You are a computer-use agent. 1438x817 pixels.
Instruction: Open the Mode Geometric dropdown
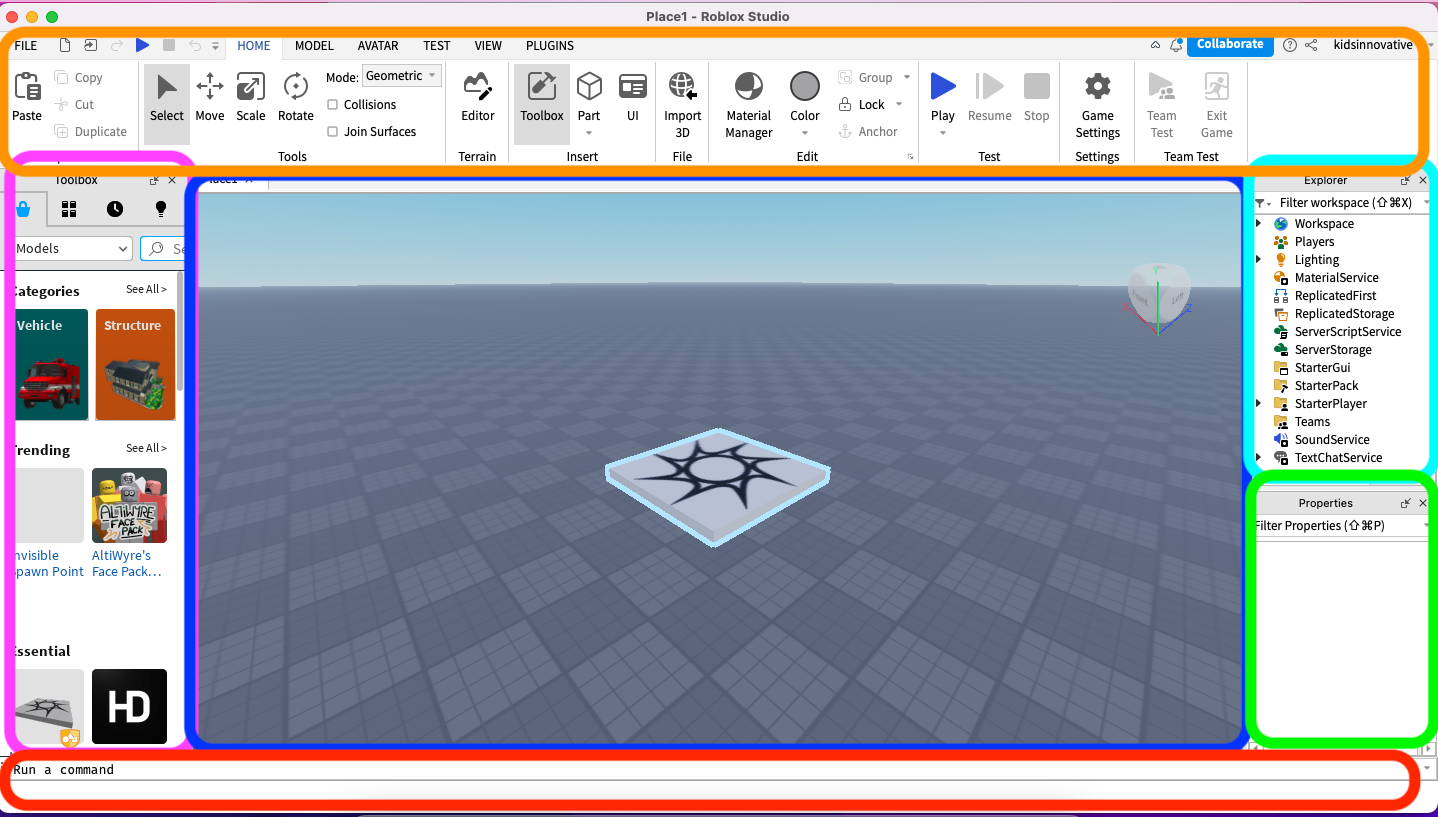pos(402,76)
